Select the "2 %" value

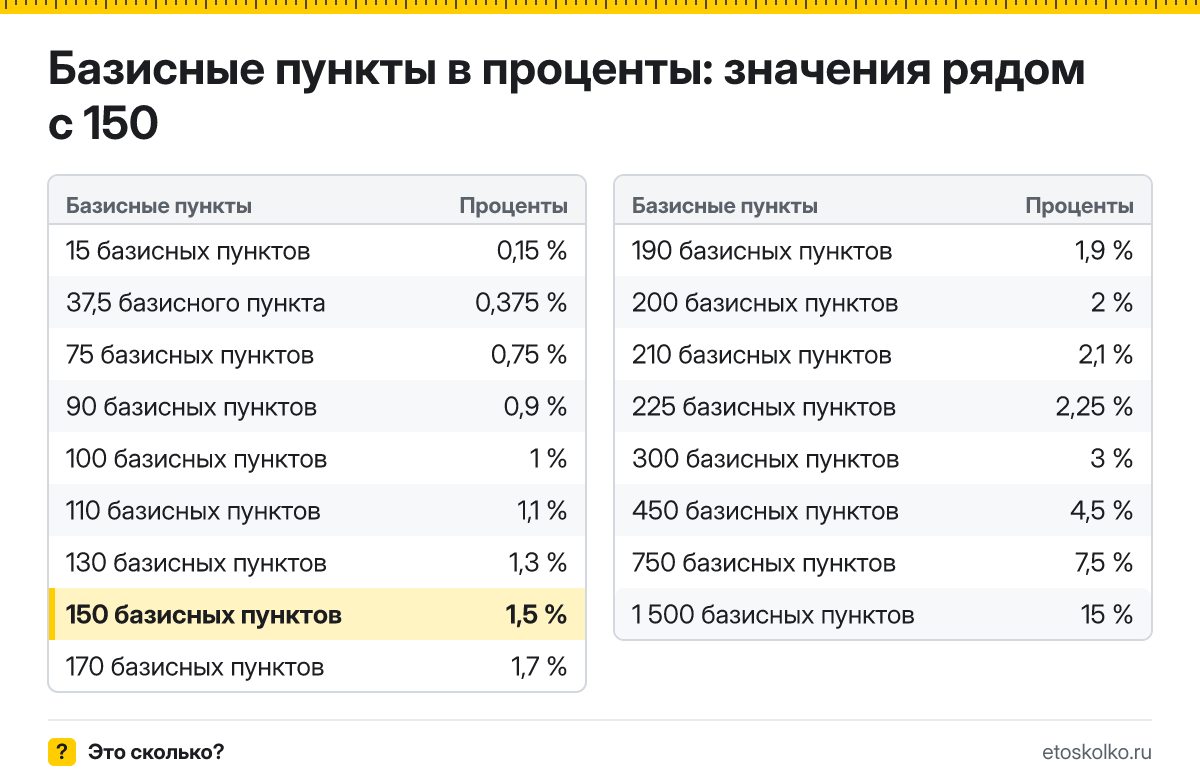point(1113,303)
